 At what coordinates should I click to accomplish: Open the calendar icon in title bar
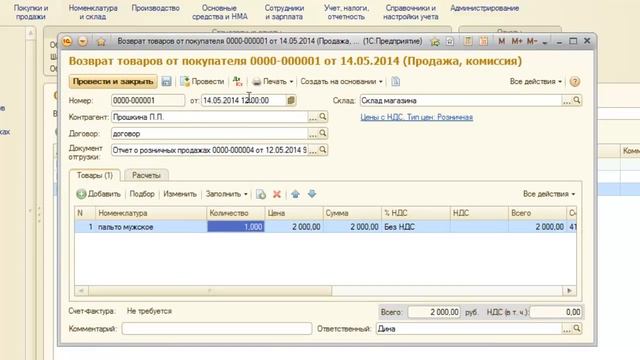tap(484, 41)
